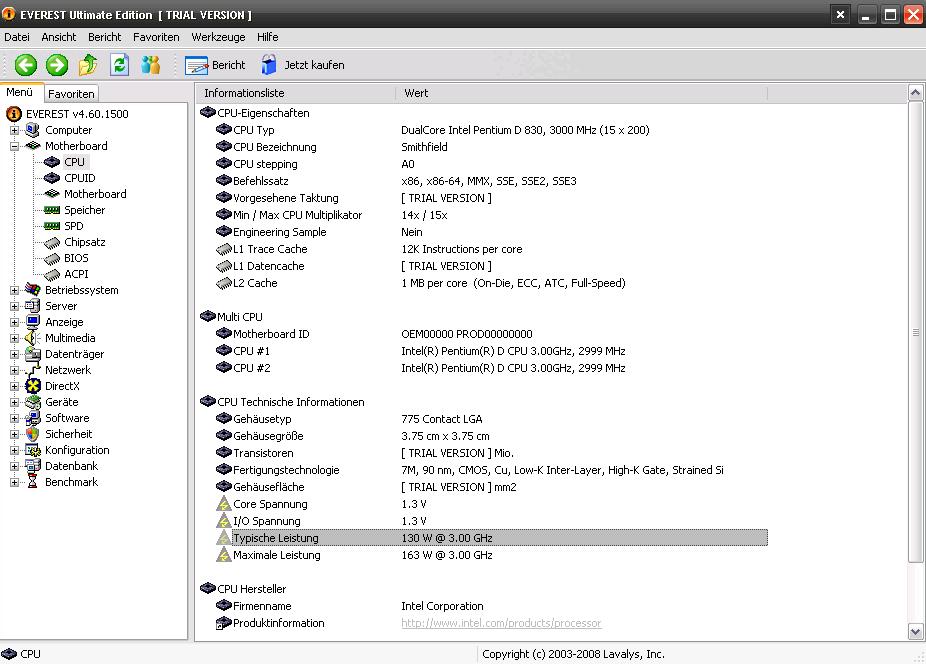The width and height of the screenshot is (926, 664).
Task: Select the Fertigungstechnologie row
Action: pyautogui.click(x=491, y=470)
